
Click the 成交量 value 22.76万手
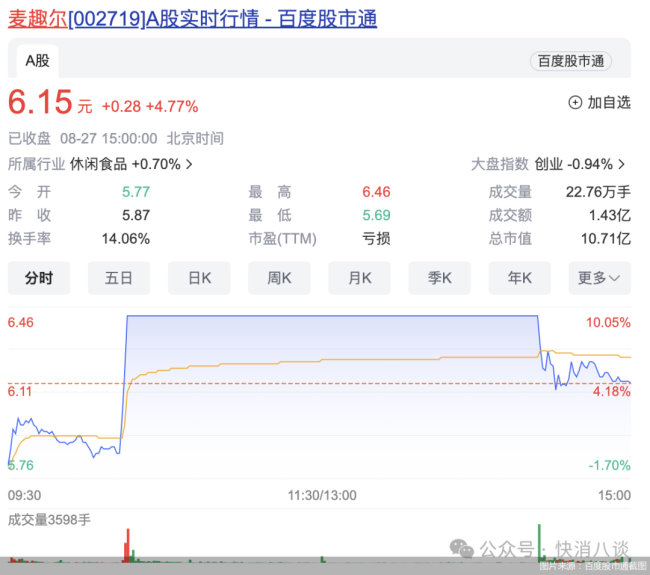598,192
